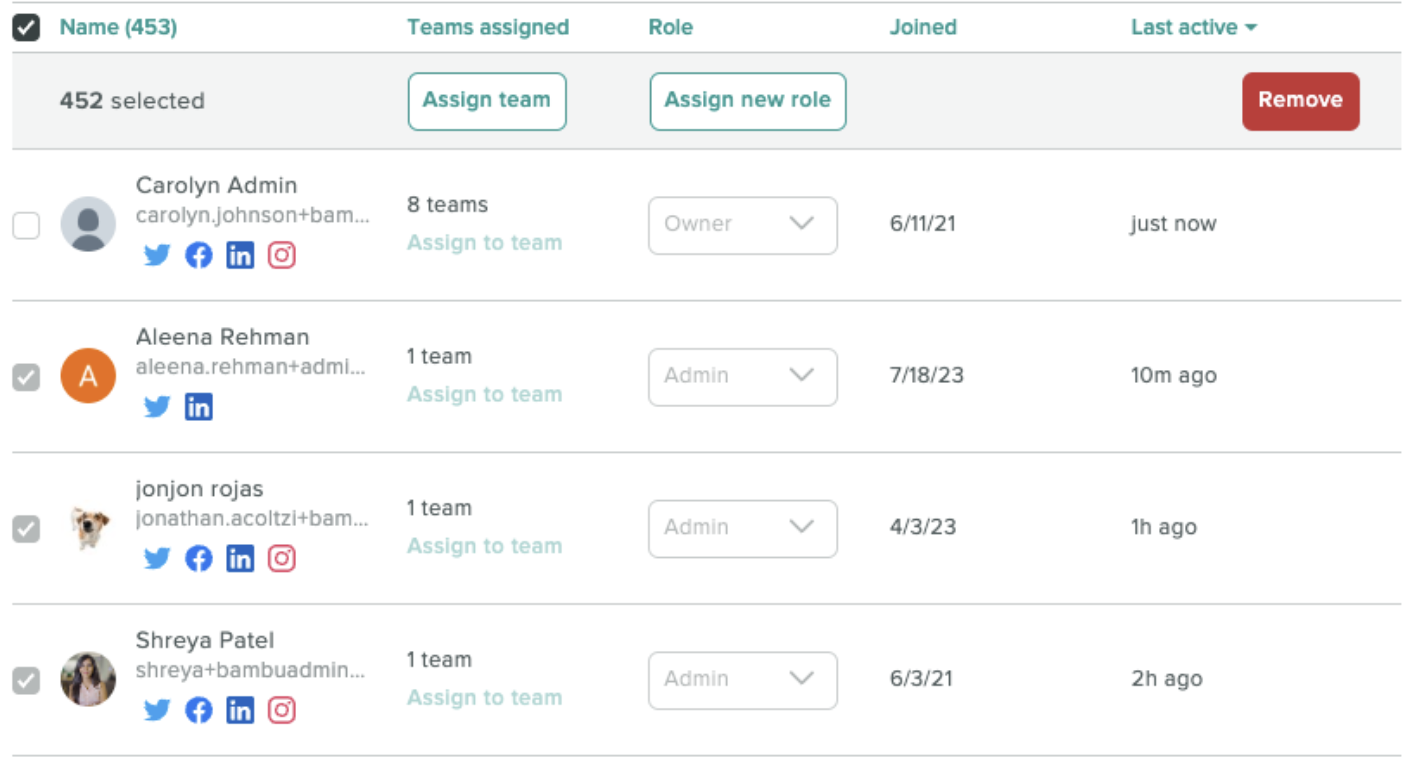Click the Assign new role button
The width and height of the screenshot is (1418, 768).
747,101
